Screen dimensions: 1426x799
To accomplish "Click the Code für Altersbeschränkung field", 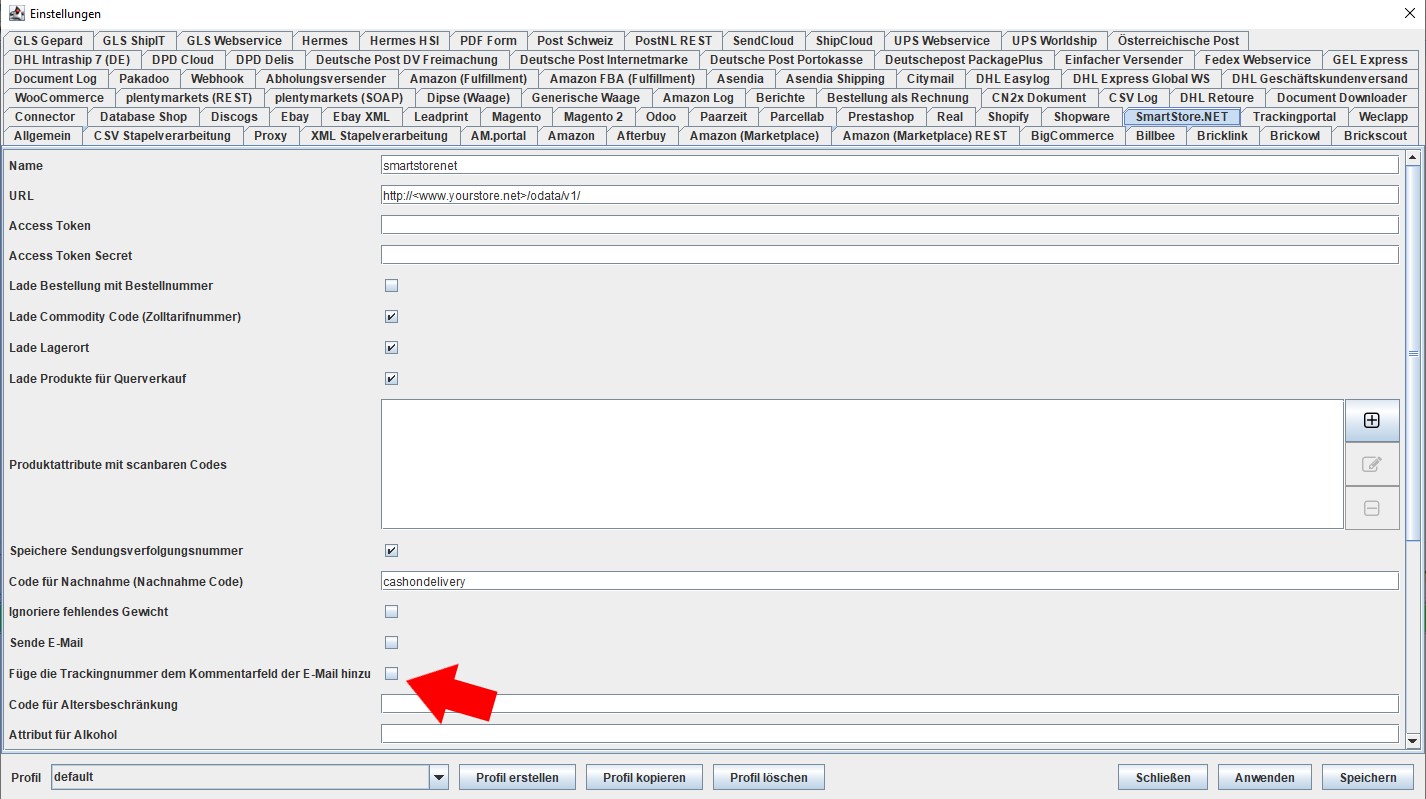I will click(889, 704).
